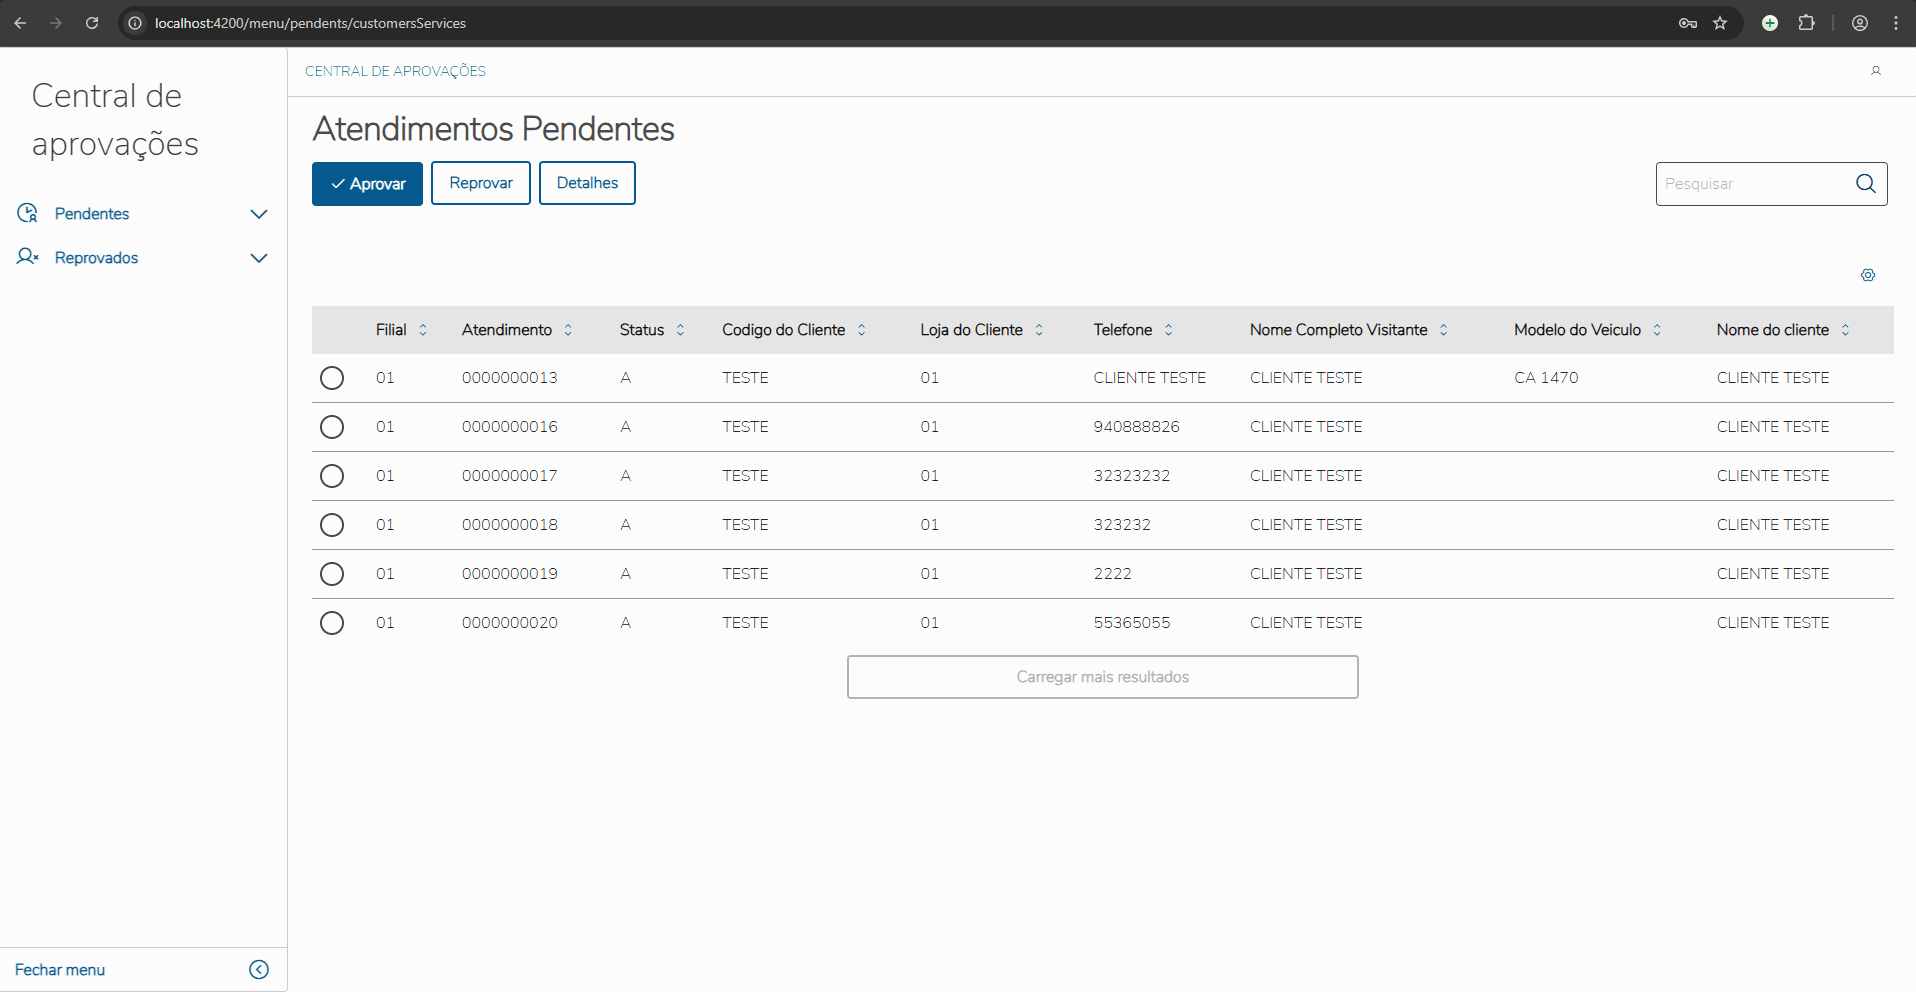Image resolution: width=1916 pixels, height=992 pixels.
Task: Sort by Filial column using its sort arrows
Action: click(x=423, y=330)
